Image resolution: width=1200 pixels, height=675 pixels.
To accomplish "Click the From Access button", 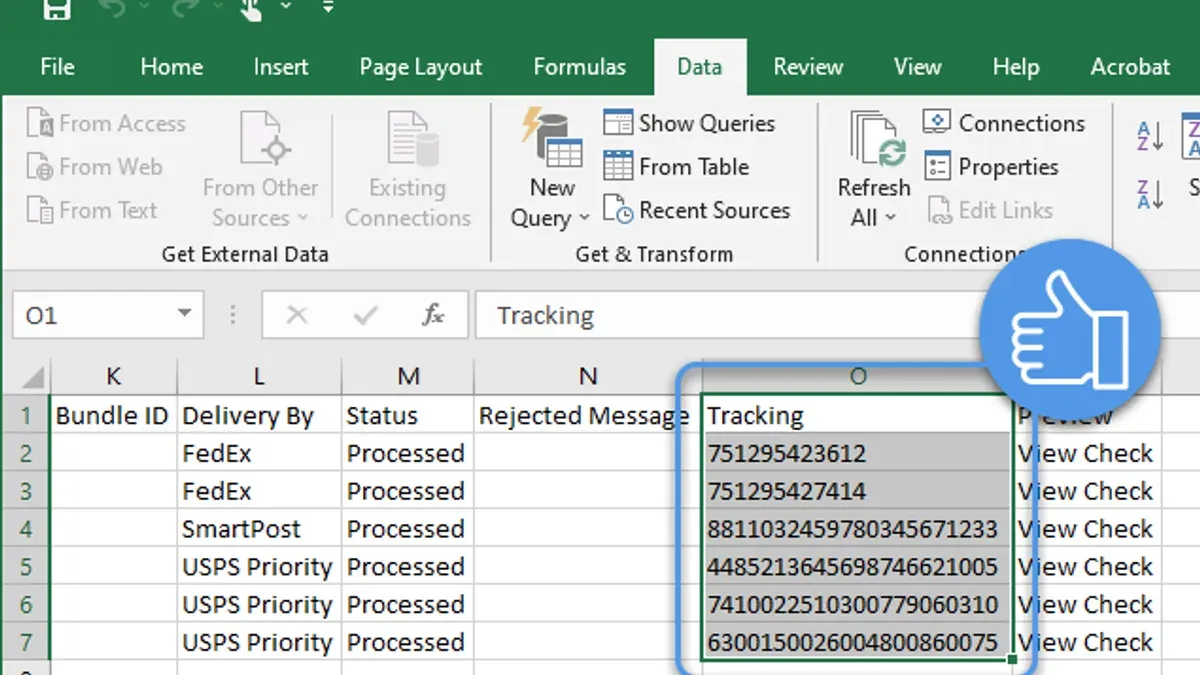I will click(x=106, y=124).
